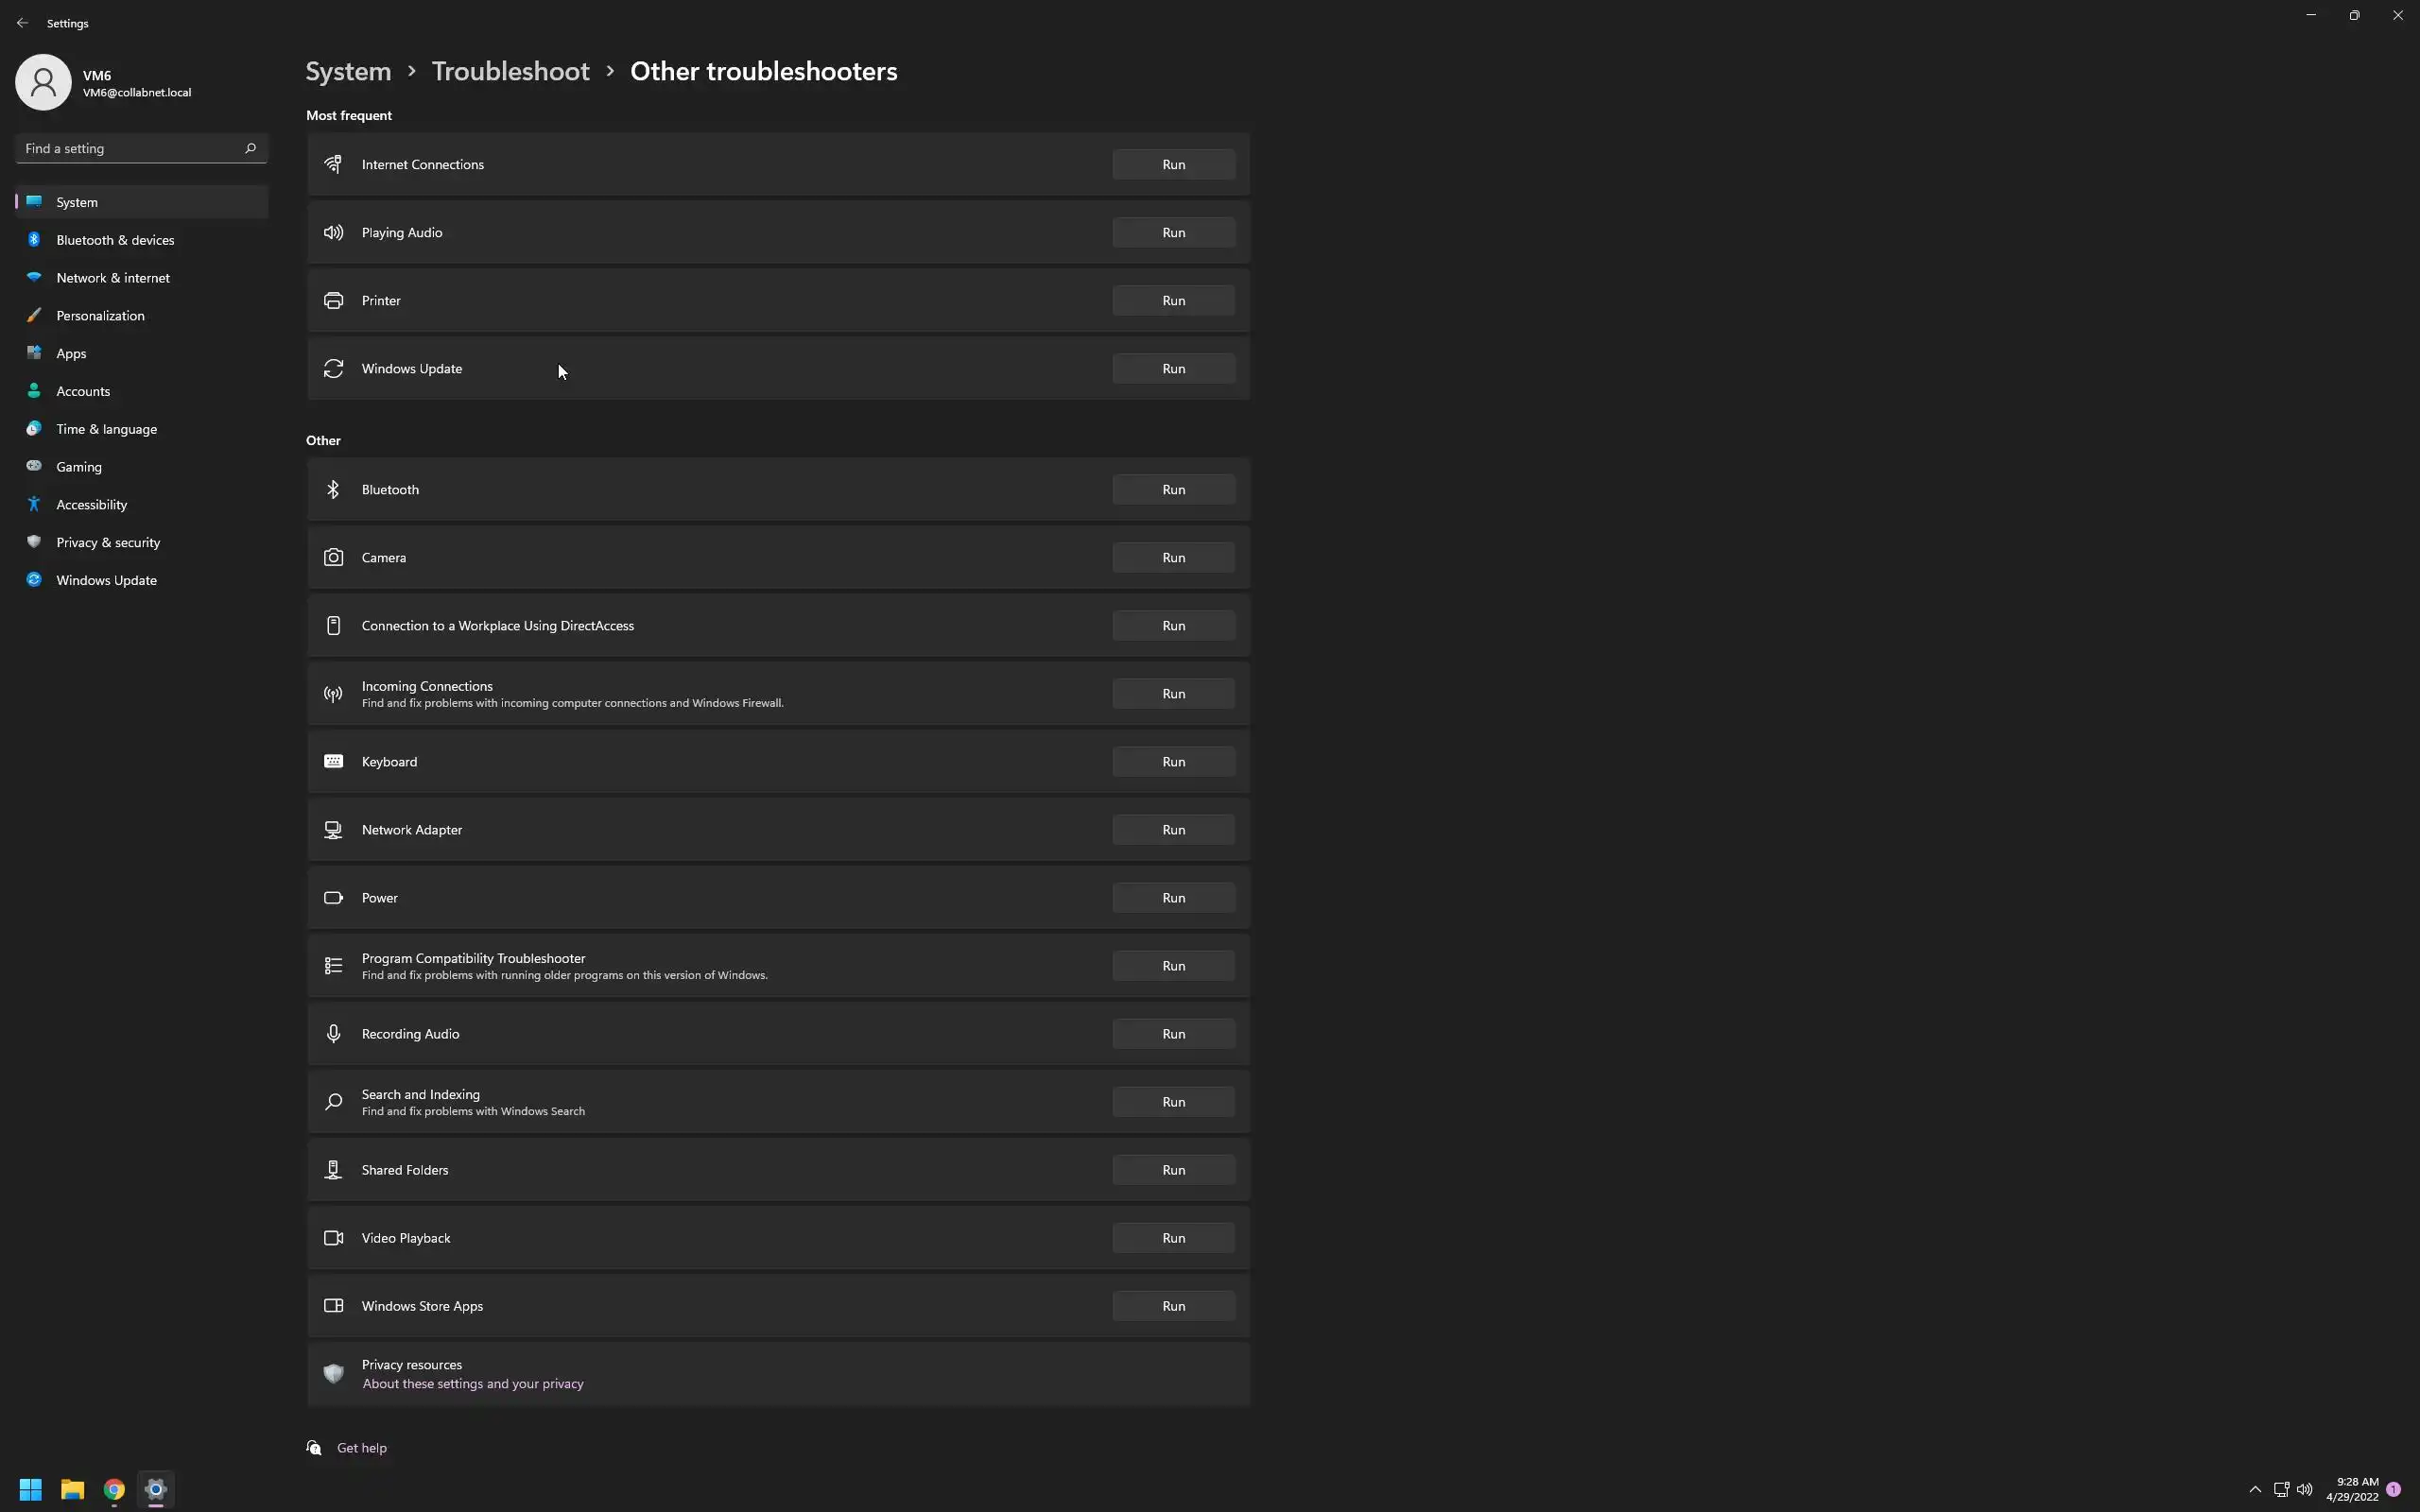2420x1512 pixels.
Task: Click the Get help chat icon
Action: pos(314,1447)
